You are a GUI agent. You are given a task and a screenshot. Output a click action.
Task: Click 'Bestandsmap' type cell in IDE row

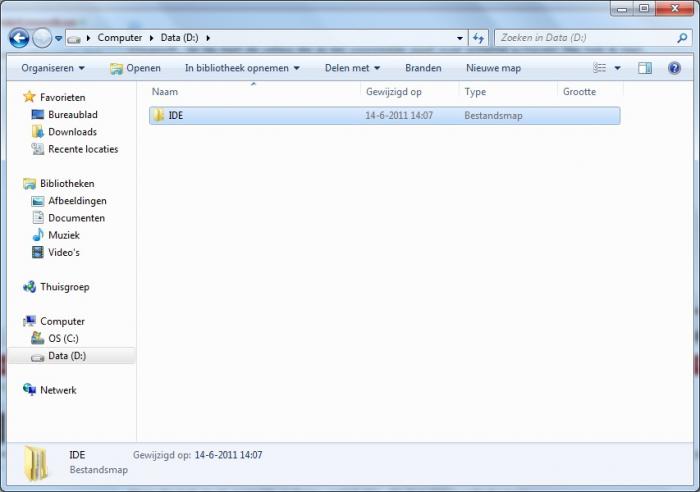493,115
